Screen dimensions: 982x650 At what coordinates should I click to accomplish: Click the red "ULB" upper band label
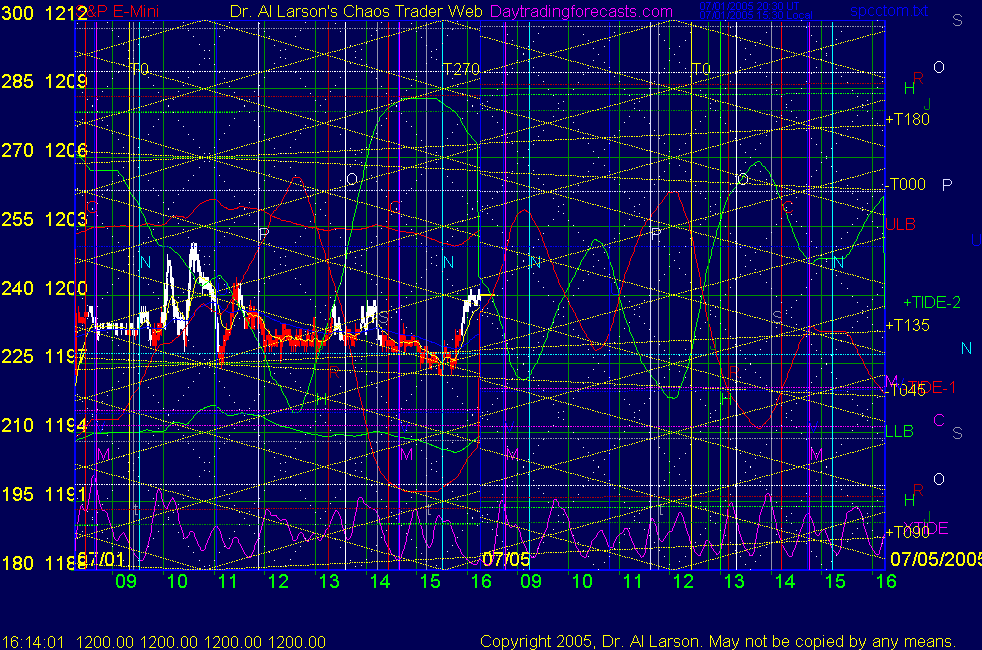(901, 224)
